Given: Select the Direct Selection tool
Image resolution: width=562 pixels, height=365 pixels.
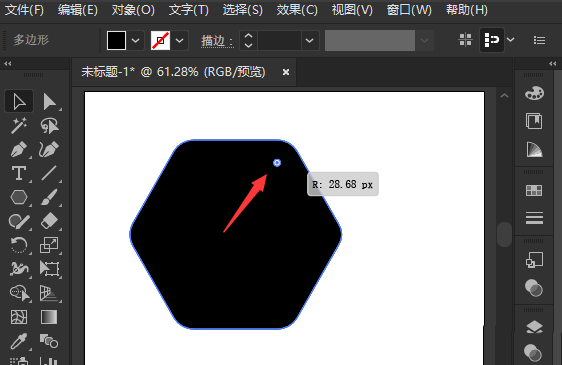Looking at the screenshot, I should coord(49,101).
